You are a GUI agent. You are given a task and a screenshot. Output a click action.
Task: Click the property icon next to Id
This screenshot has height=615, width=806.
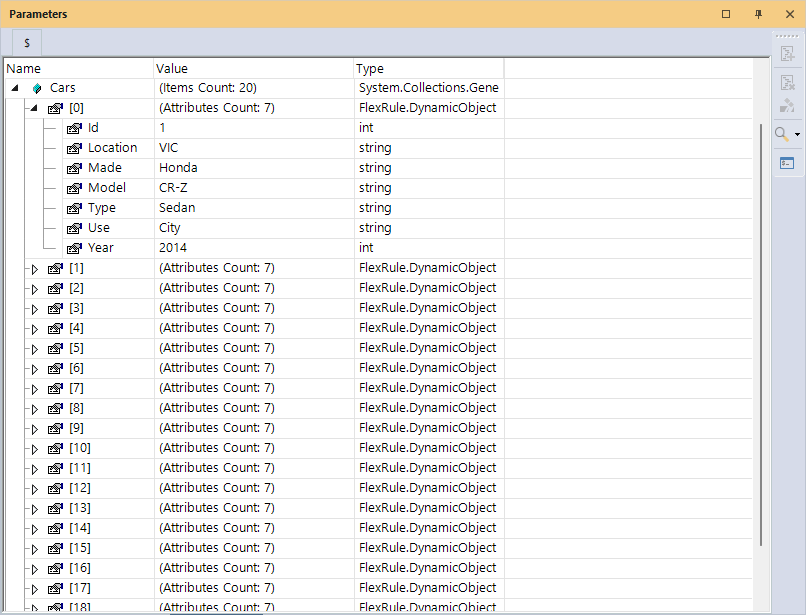click(75, 128)
